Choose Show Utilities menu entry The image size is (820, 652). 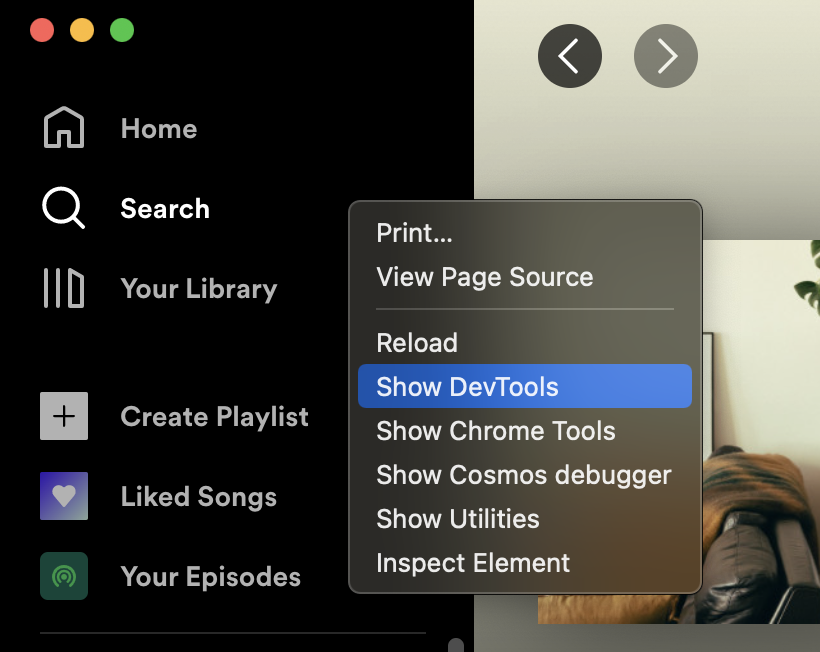(525, 519)
